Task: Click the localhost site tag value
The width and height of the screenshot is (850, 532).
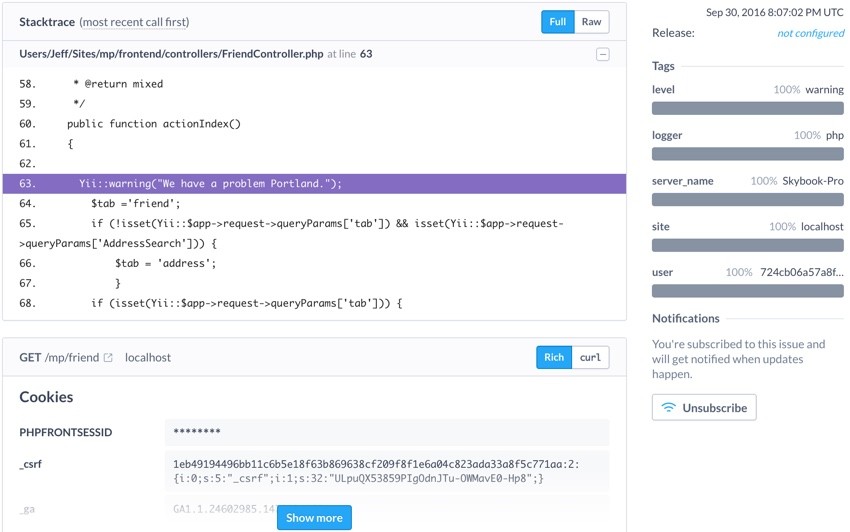Action: pyautogui.click(x=822, y=227)
